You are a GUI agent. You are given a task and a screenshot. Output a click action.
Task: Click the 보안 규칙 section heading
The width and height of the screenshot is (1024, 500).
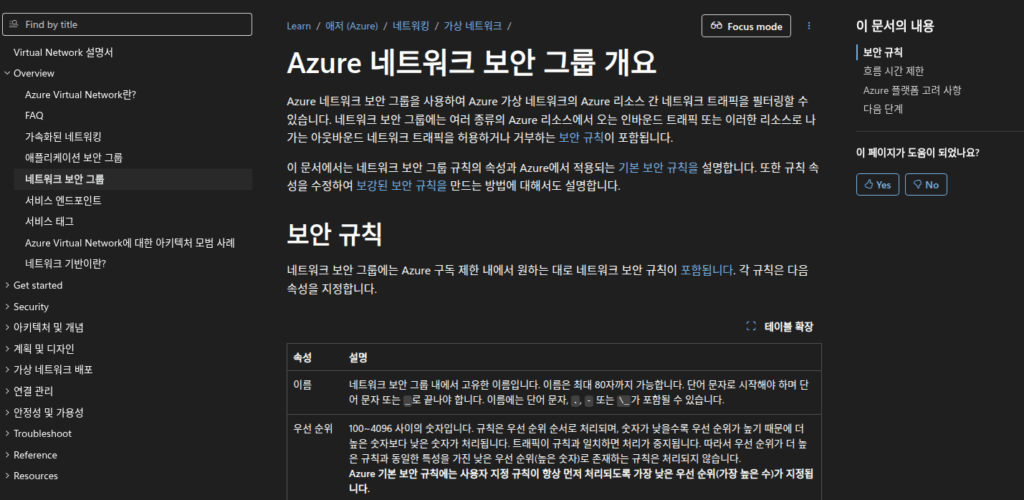[x=334, y=234]
